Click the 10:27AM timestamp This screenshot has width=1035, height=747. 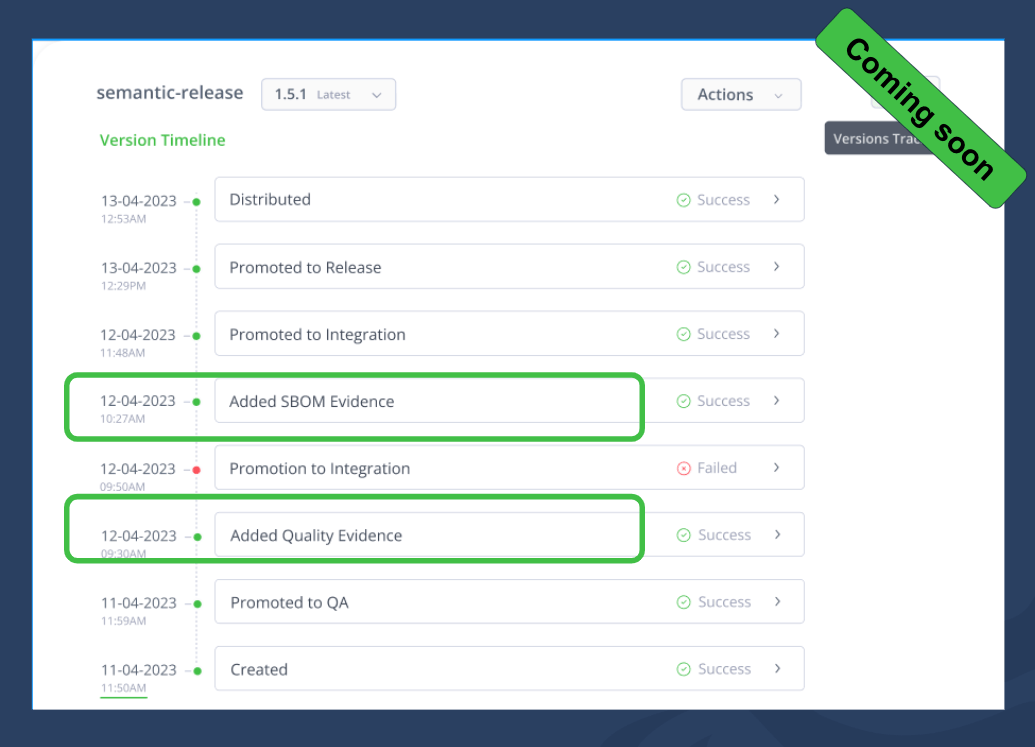(x=123, y=419)
